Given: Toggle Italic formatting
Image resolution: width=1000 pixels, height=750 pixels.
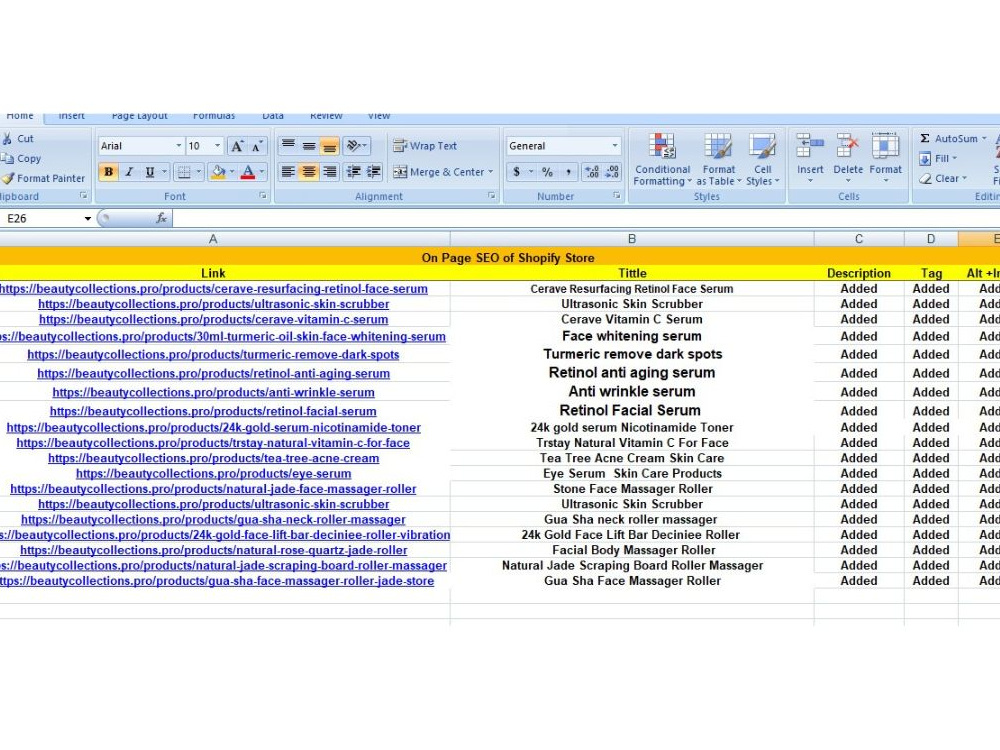Looking at the screenshot, I should pyautogui.click(x=129, y=172).
